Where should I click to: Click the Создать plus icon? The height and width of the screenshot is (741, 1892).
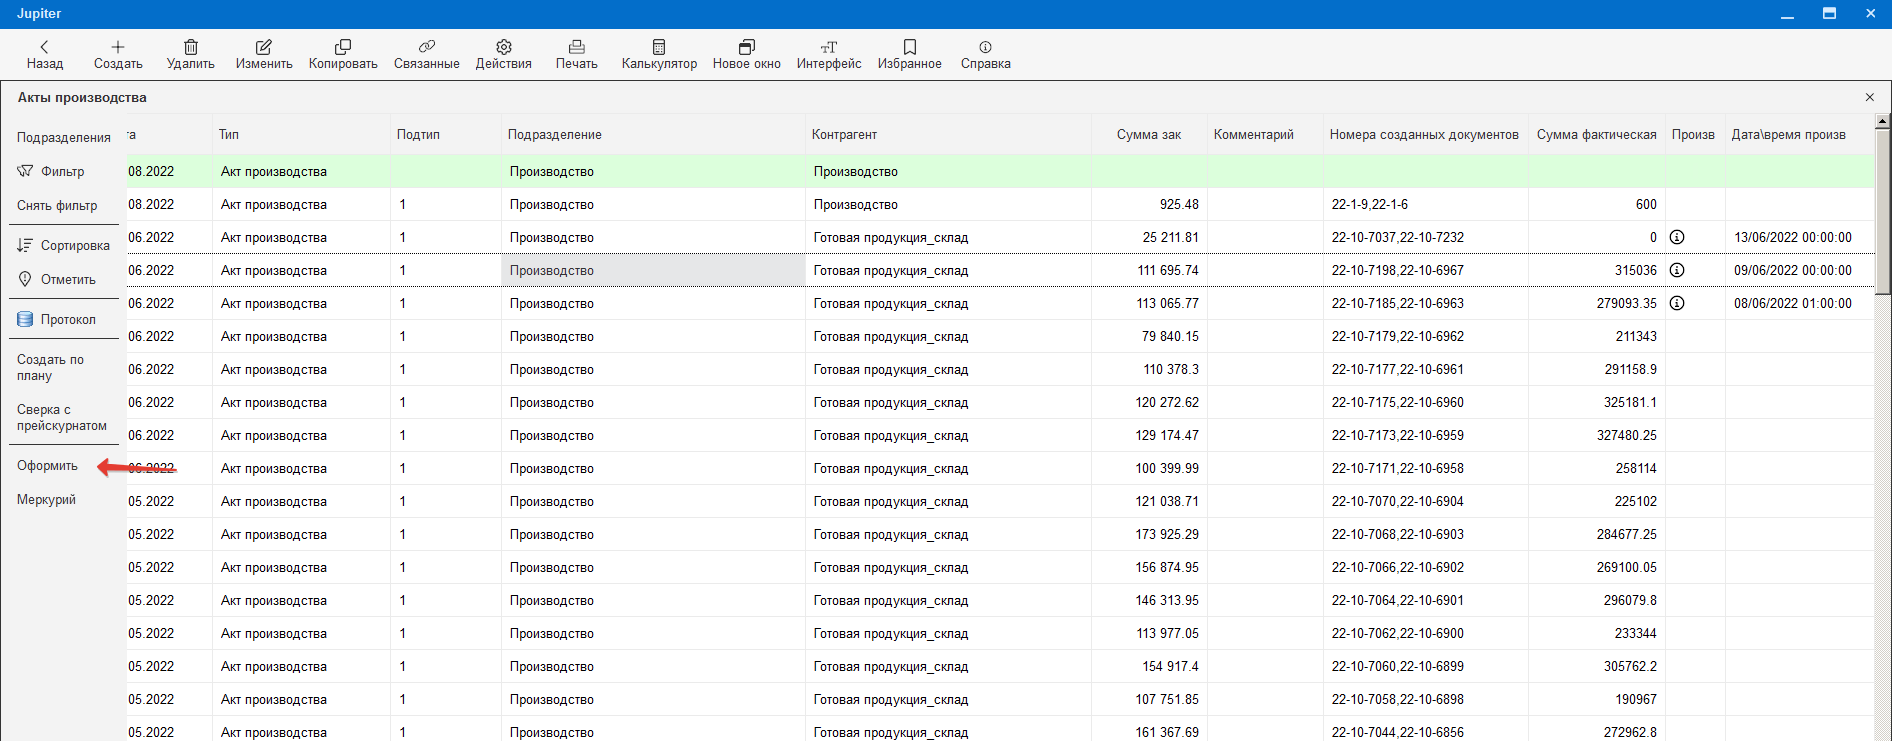click(118, 46)
